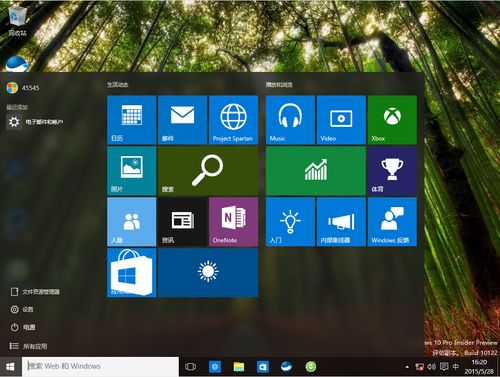Image resolution: width=500 pixels, height=377 pixels.
Task: Click the user account 45545
Action: 23,88
